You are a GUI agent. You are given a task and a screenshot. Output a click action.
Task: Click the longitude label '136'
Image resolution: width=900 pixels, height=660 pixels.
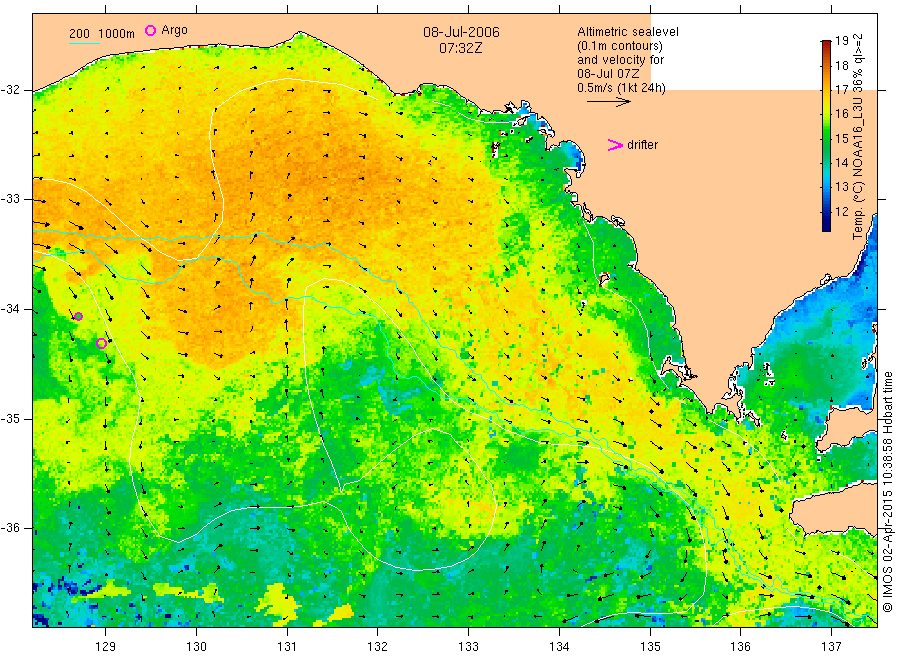pos(740,647)
